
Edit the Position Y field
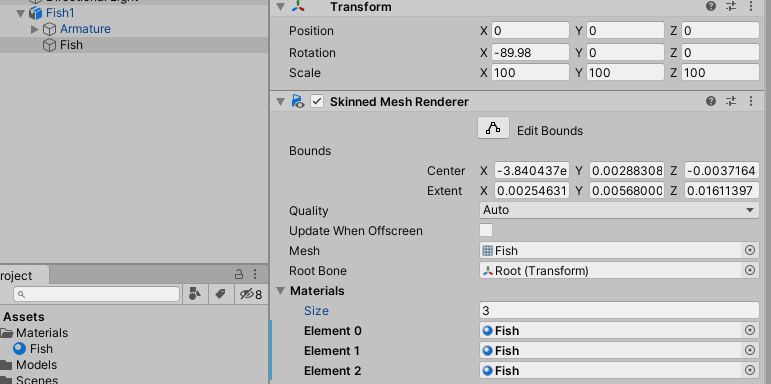pyautogui.click(x=624, y=30)
